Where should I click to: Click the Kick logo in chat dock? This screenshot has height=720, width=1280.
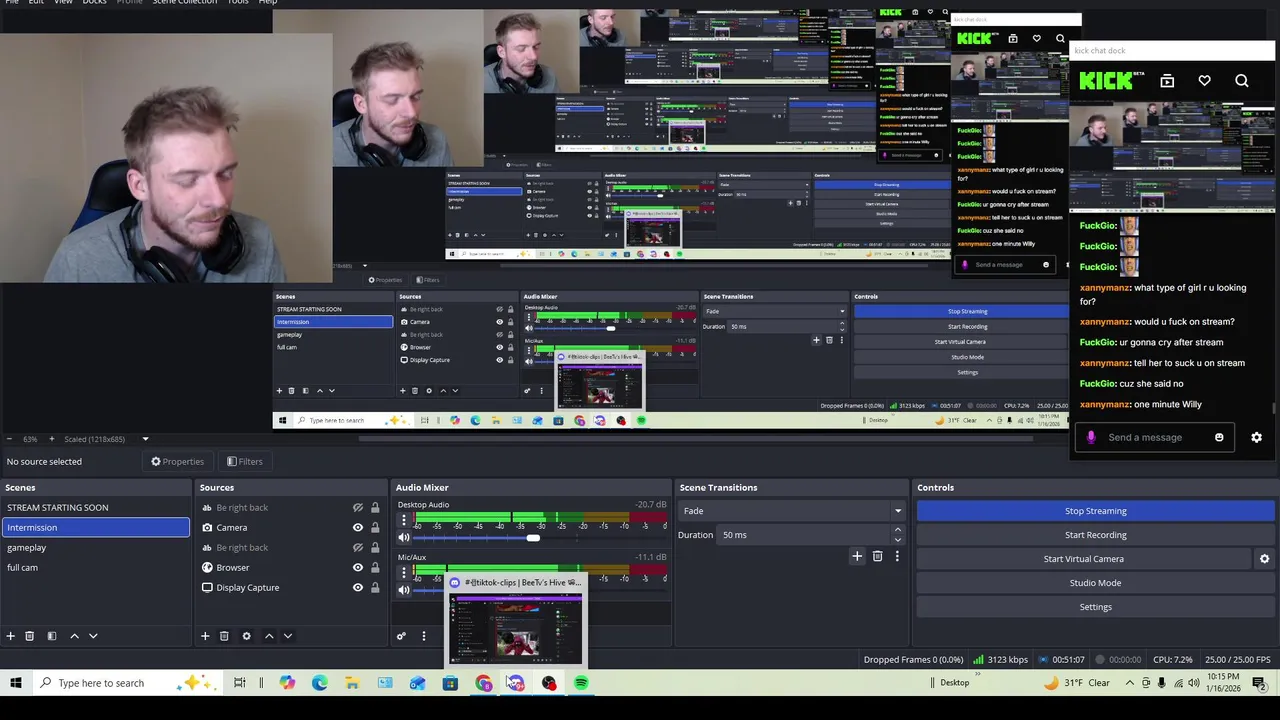pos(1106,81)
